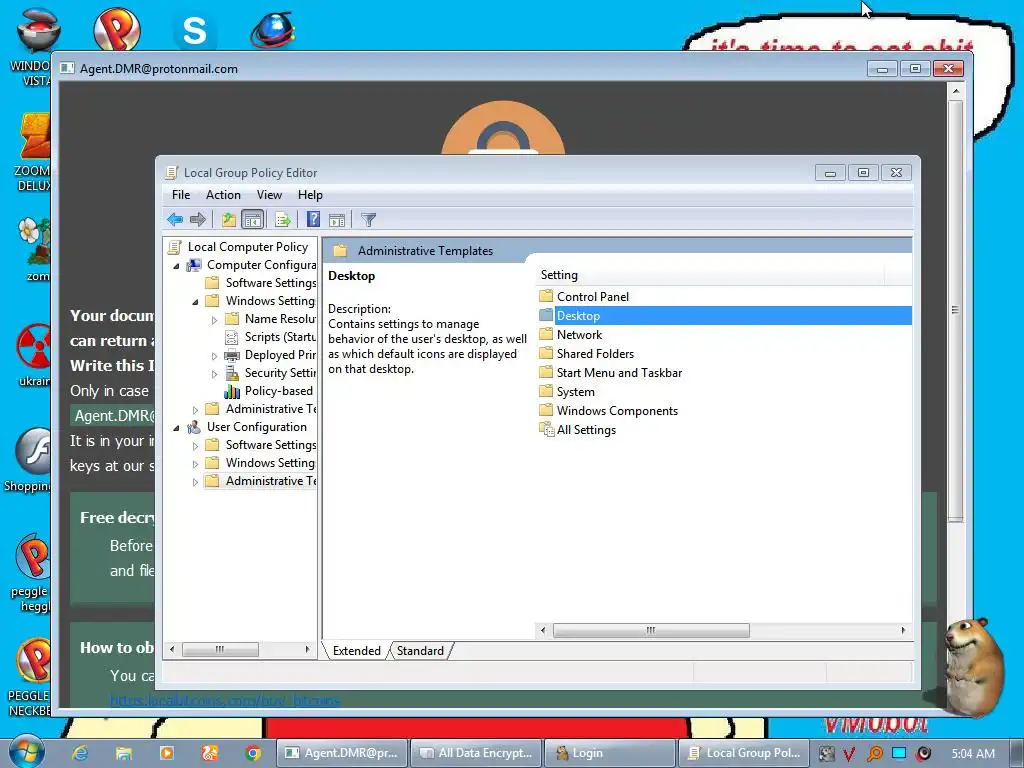The height and width of the screenshot is (768, 1024).
Task: Select Shared Folders in settings list
Action: click(595, 353)
